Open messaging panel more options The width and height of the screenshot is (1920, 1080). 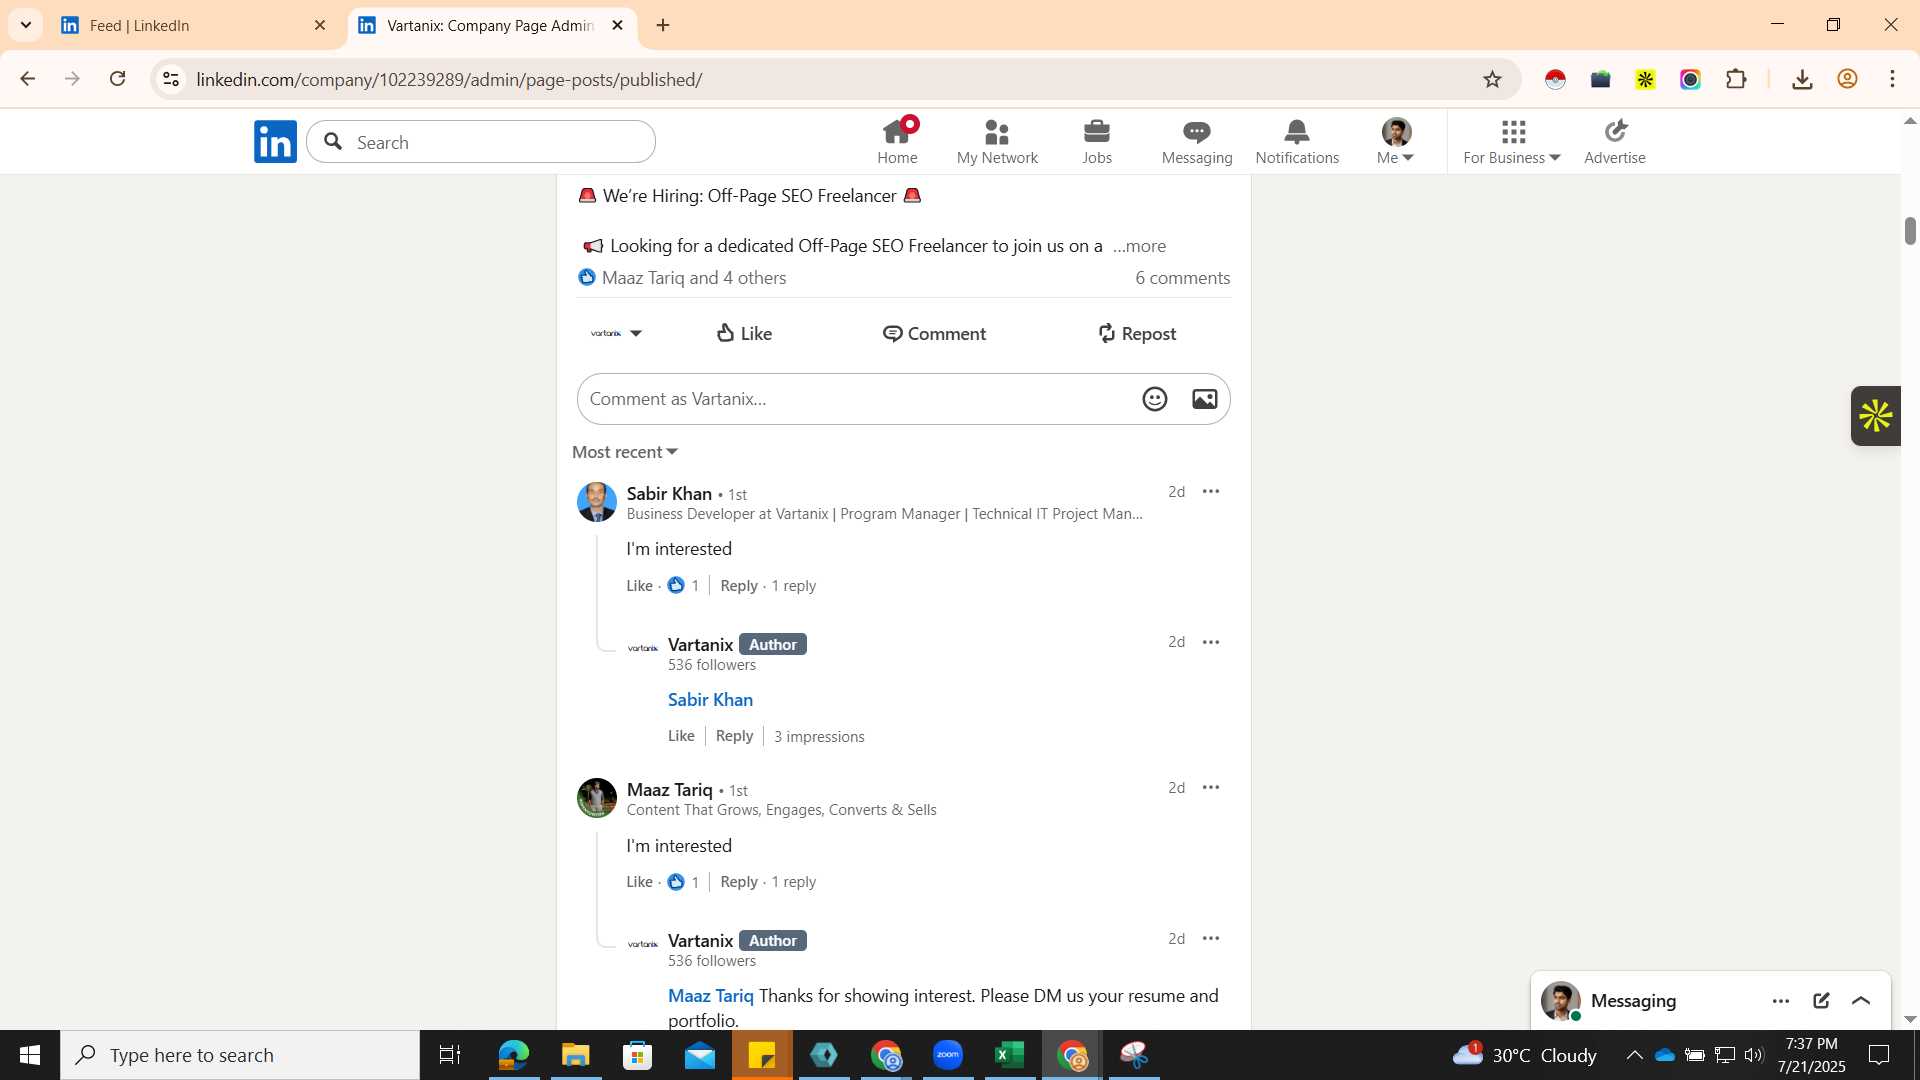pyautogui.click(x=1781, y=1001)
